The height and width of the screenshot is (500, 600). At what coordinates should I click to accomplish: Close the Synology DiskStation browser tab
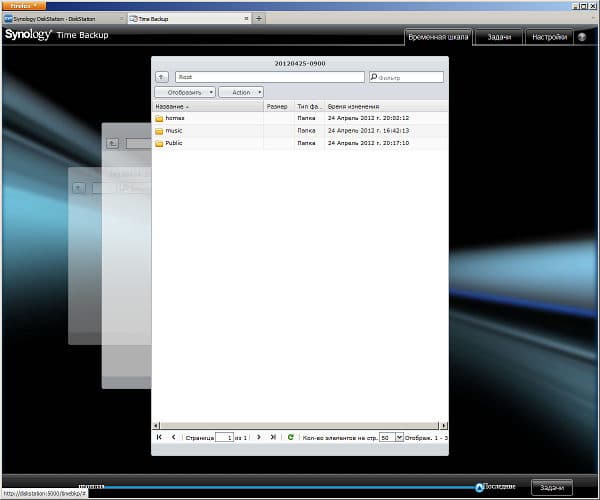(x=122, y=18)
